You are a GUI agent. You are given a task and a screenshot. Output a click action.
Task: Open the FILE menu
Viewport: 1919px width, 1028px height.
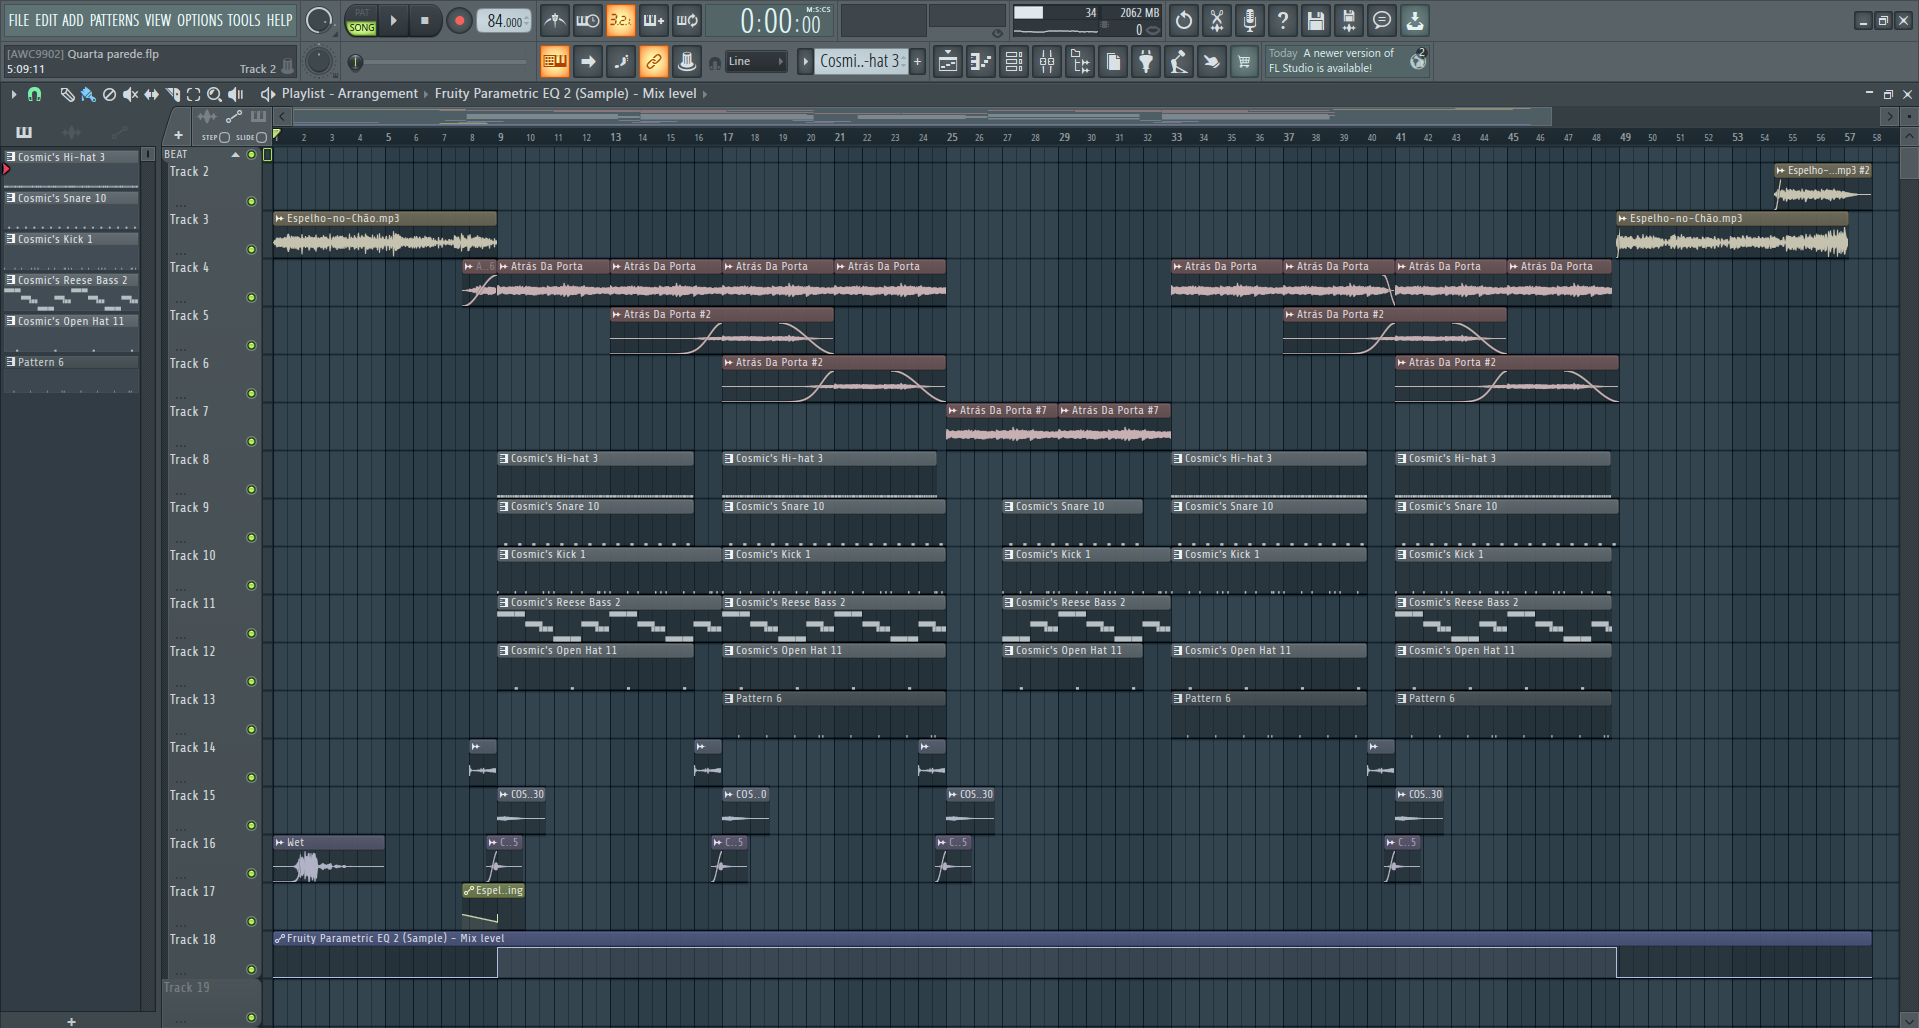point(18,20)
